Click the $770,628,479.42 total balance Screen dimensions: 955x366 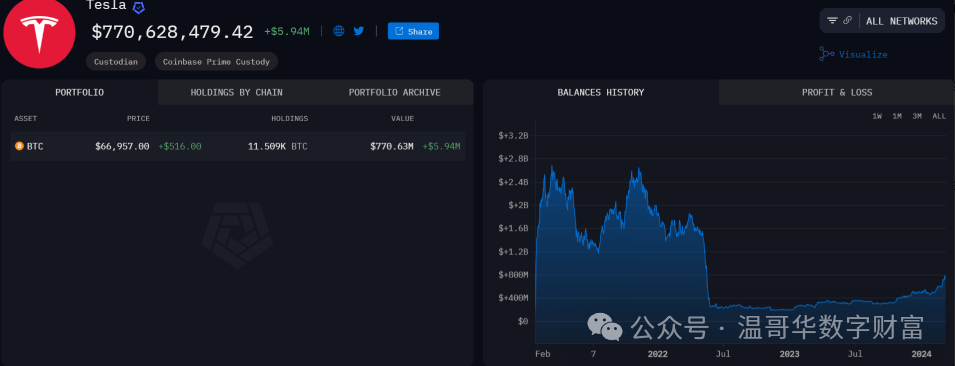pos(172,32)
